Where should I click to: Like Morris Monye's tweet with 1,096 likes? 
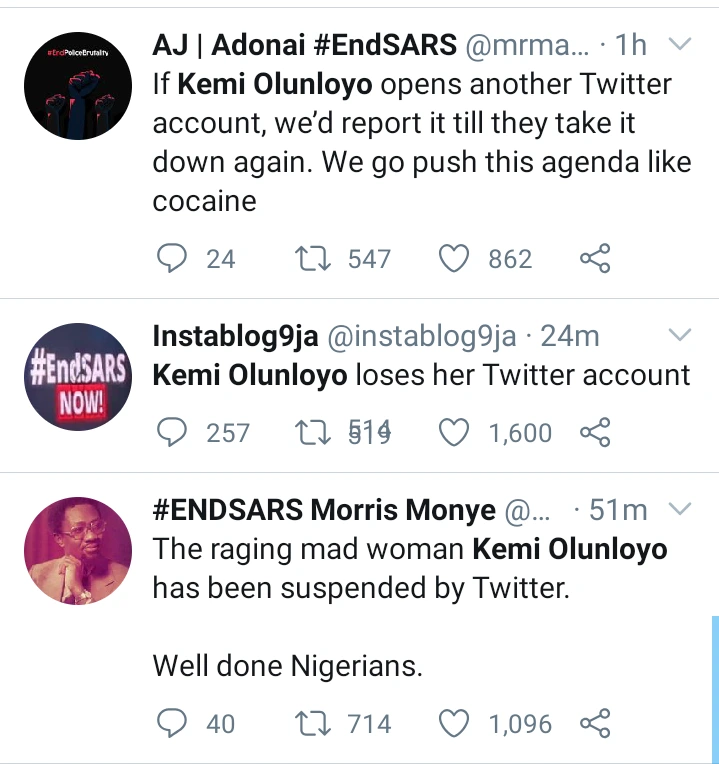pos(456,723)
